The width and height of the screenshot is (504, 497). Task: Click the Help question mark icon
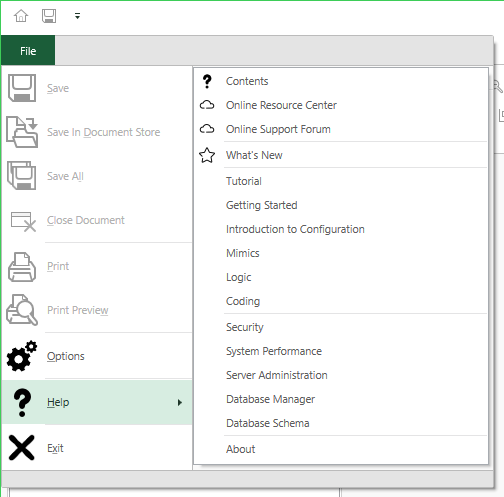22,402
